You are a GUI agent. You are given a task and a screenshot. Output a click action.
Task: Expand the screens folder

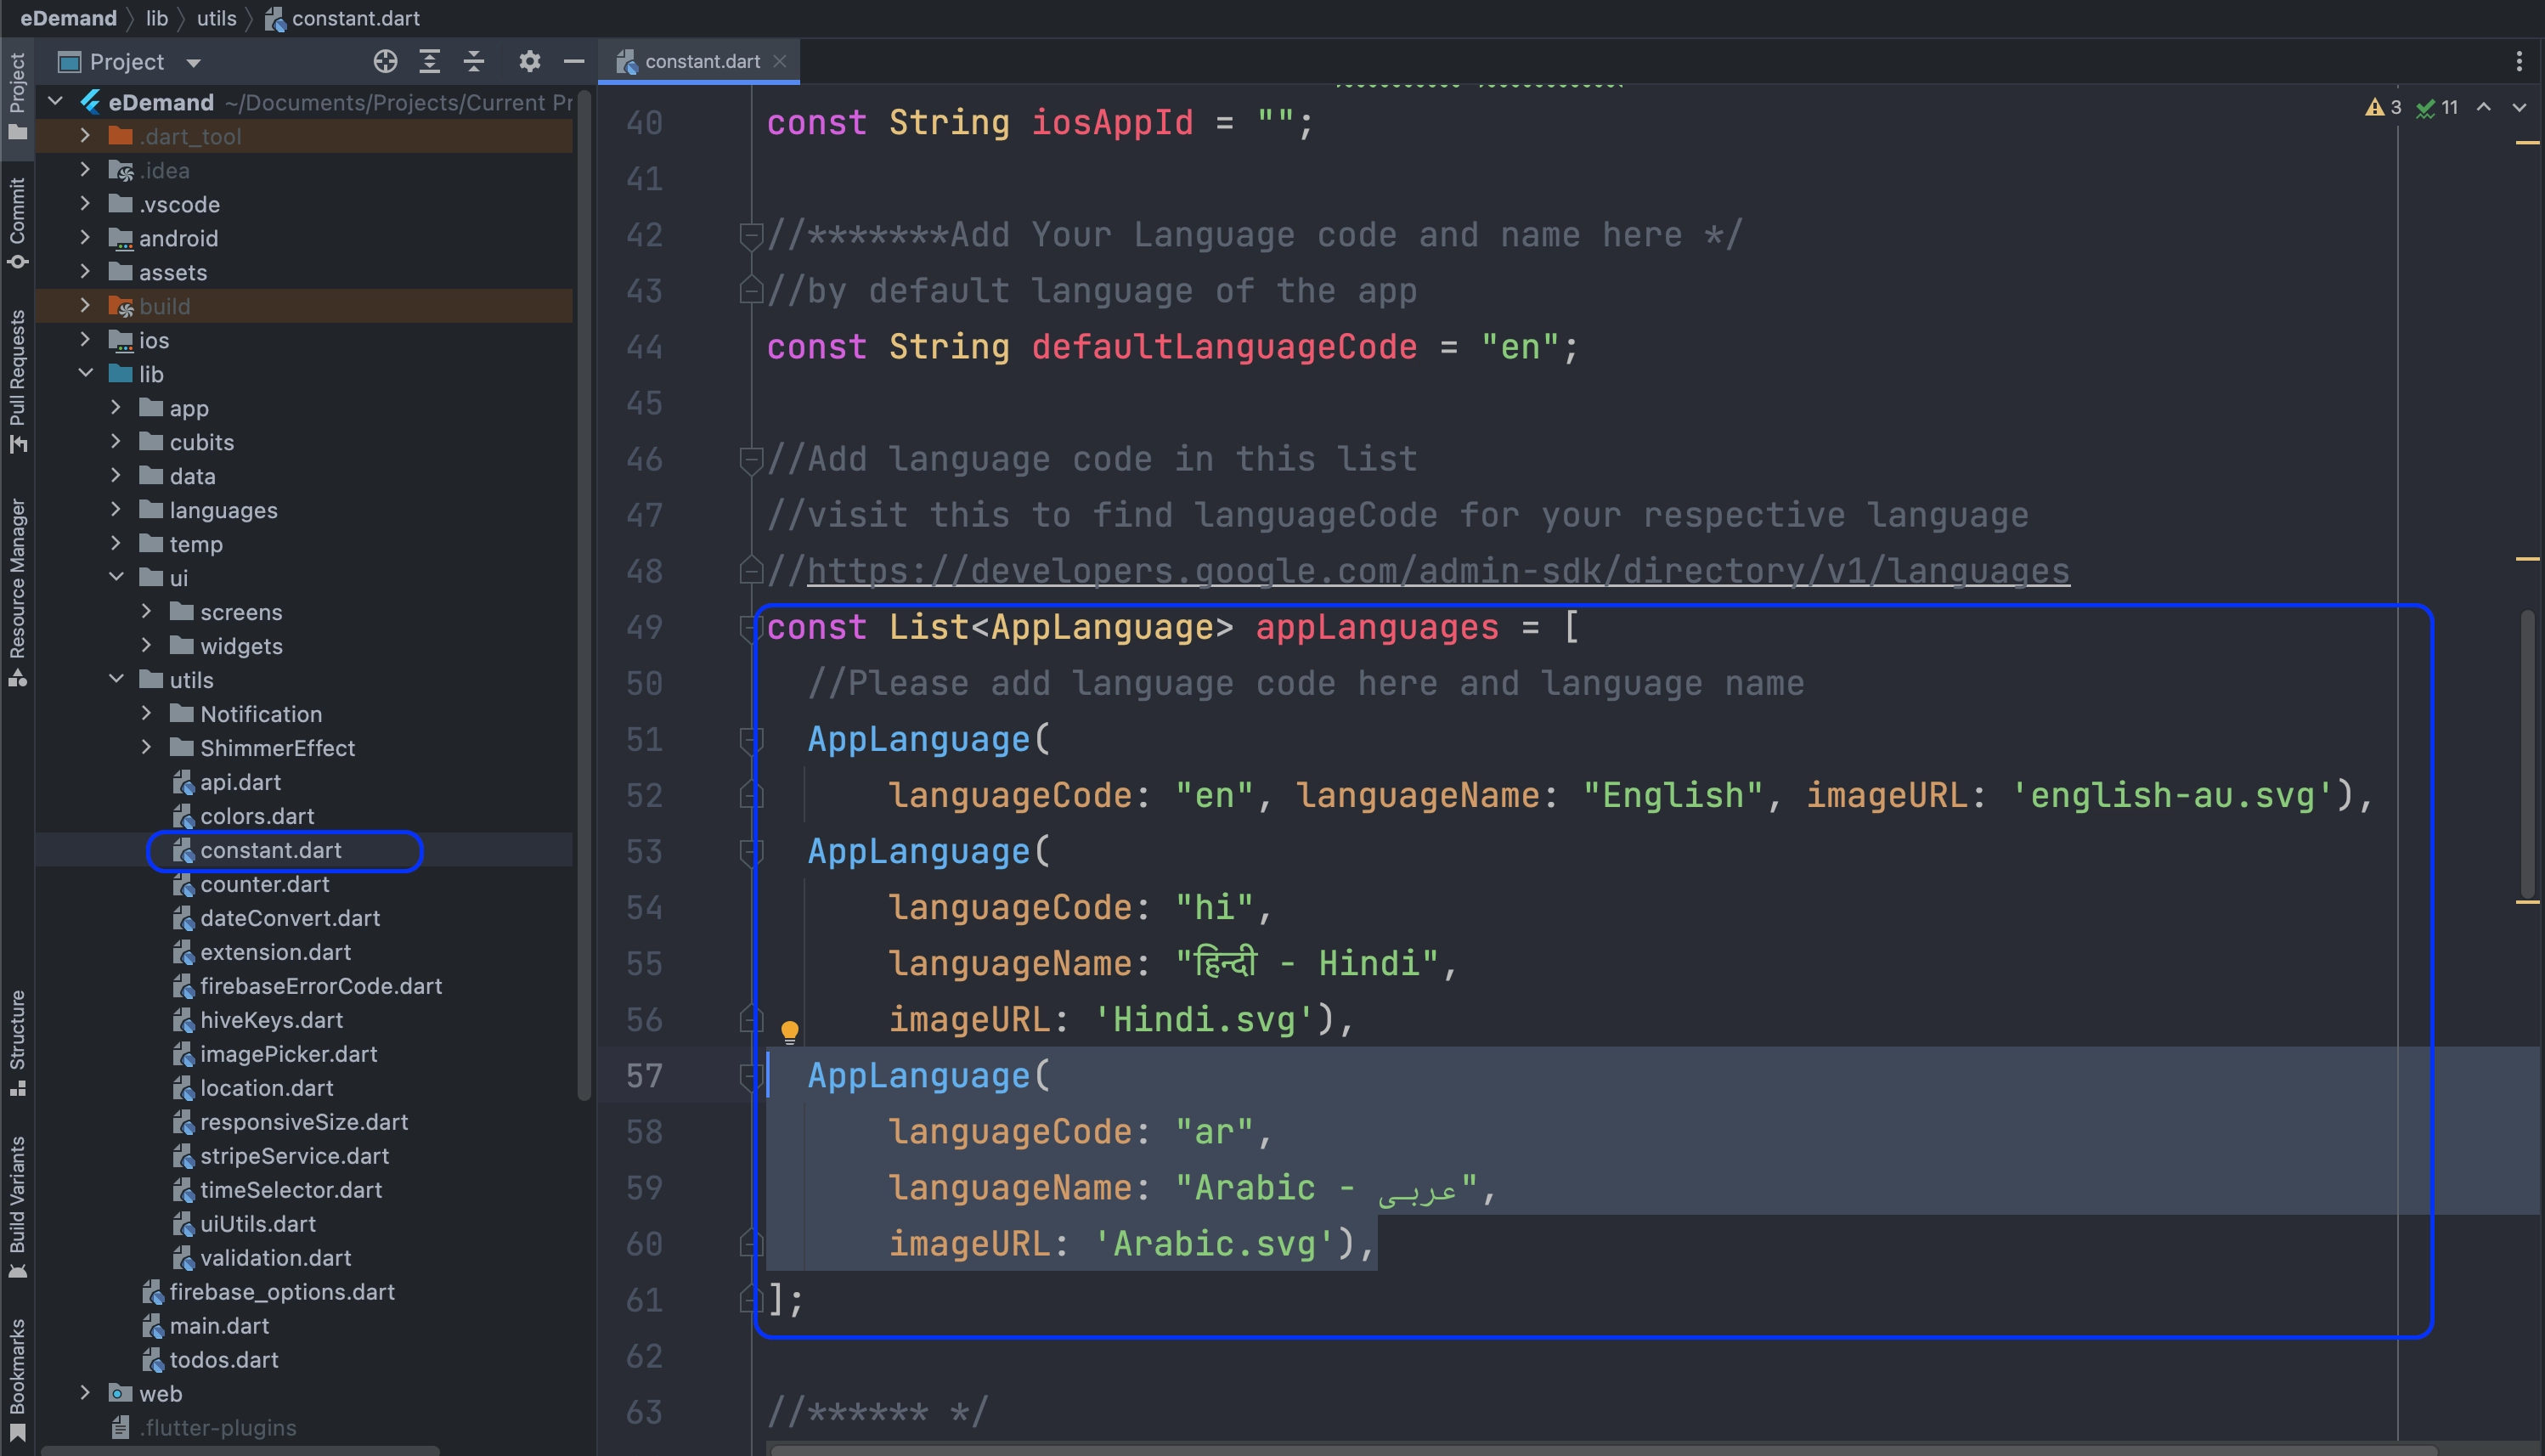tap(146, 612)
